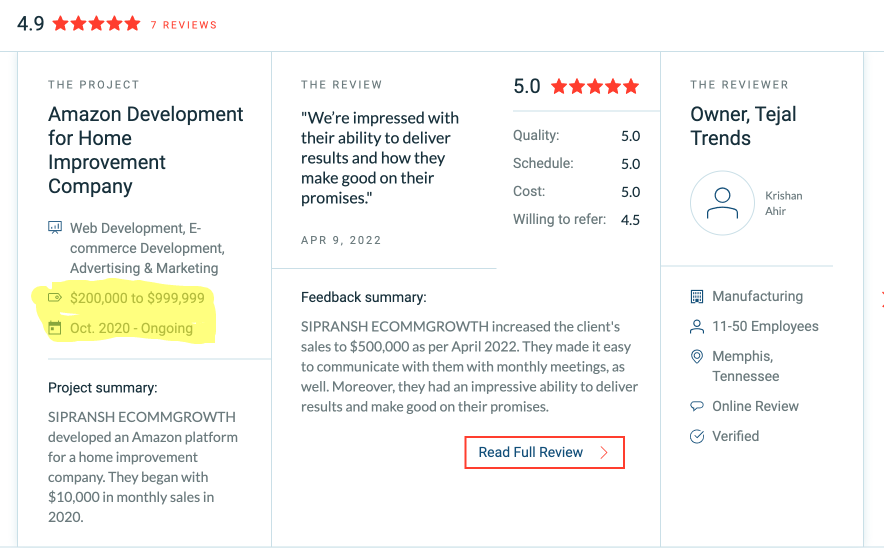Click the speech bubble icon by Online Review
This screenshot has width=884, height=554.
coord(697,407)
